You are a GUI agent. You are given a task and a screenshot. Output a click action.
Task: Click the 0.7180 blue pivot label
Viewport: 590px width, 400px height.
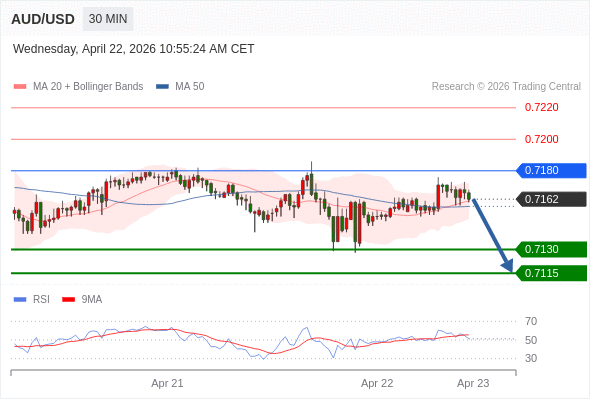(x=551, y=170)
